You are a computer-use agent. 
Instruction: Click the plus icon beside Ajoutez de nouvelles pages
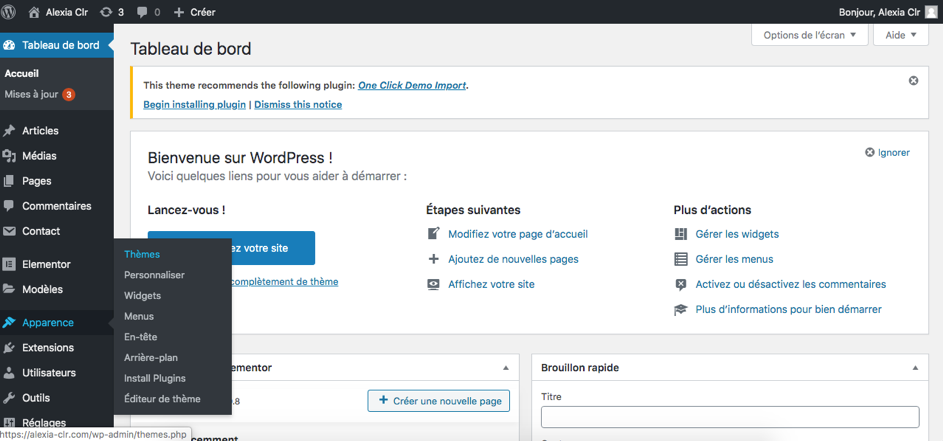pyautogui.click(x=434, y=259)
